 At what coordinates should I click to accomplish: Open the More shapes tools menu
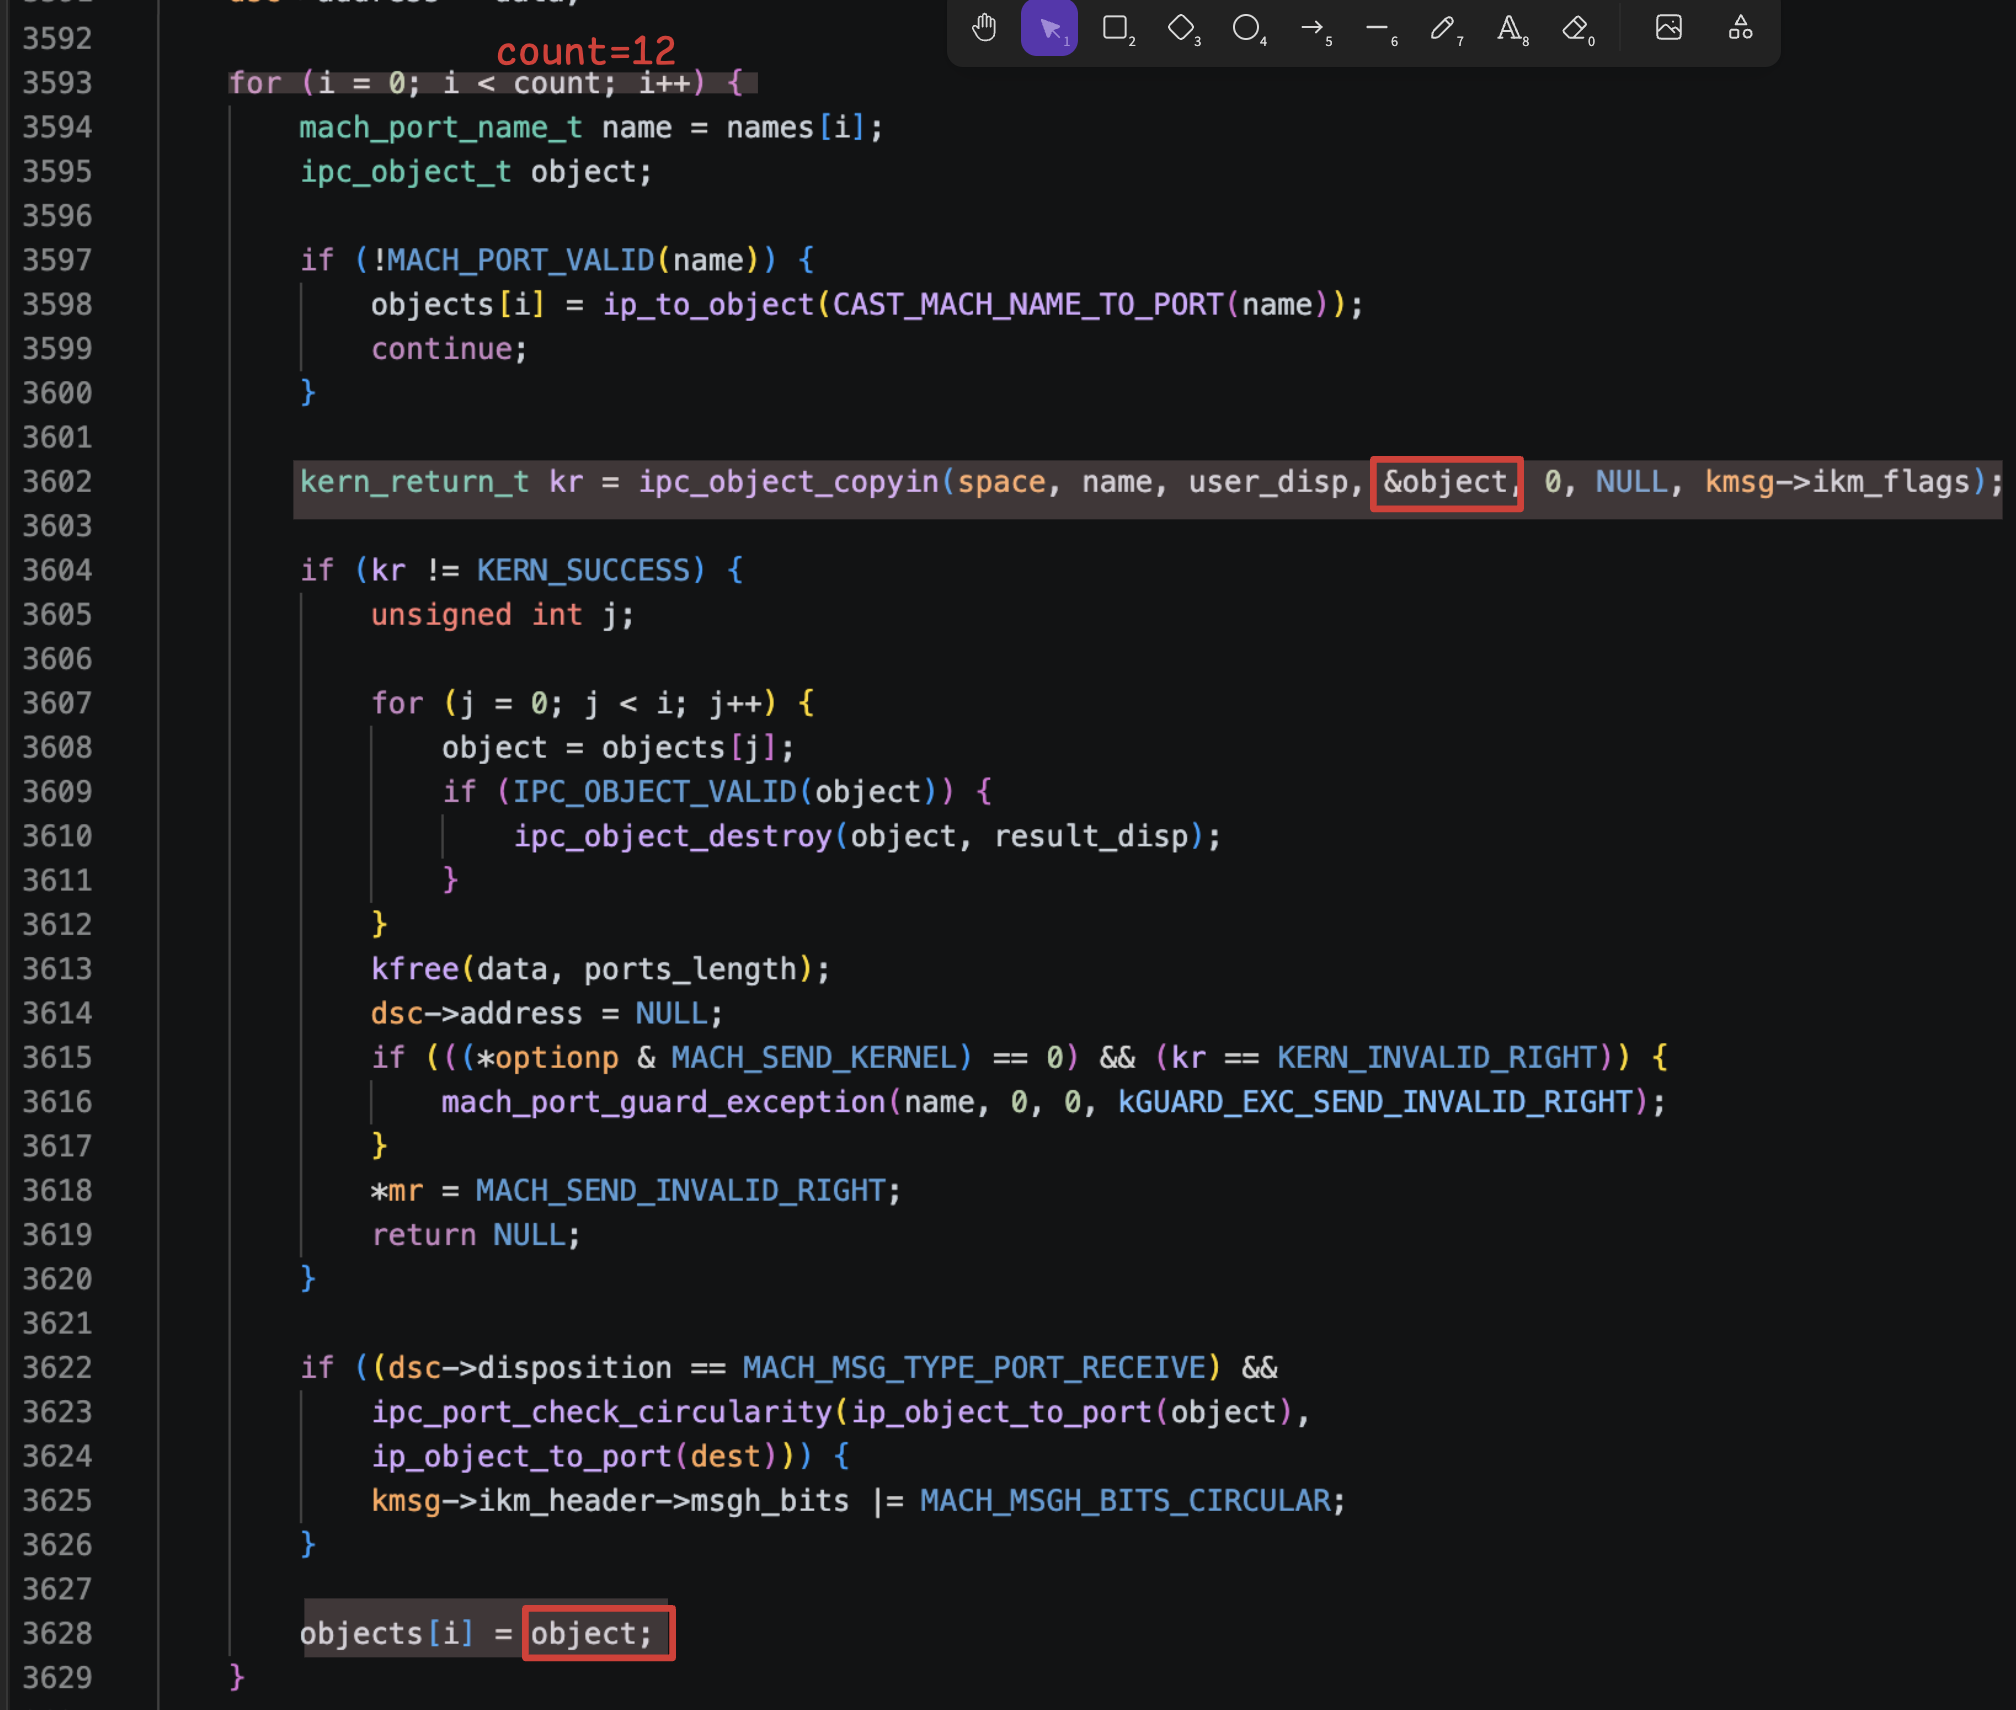(x=1740, y=28)
